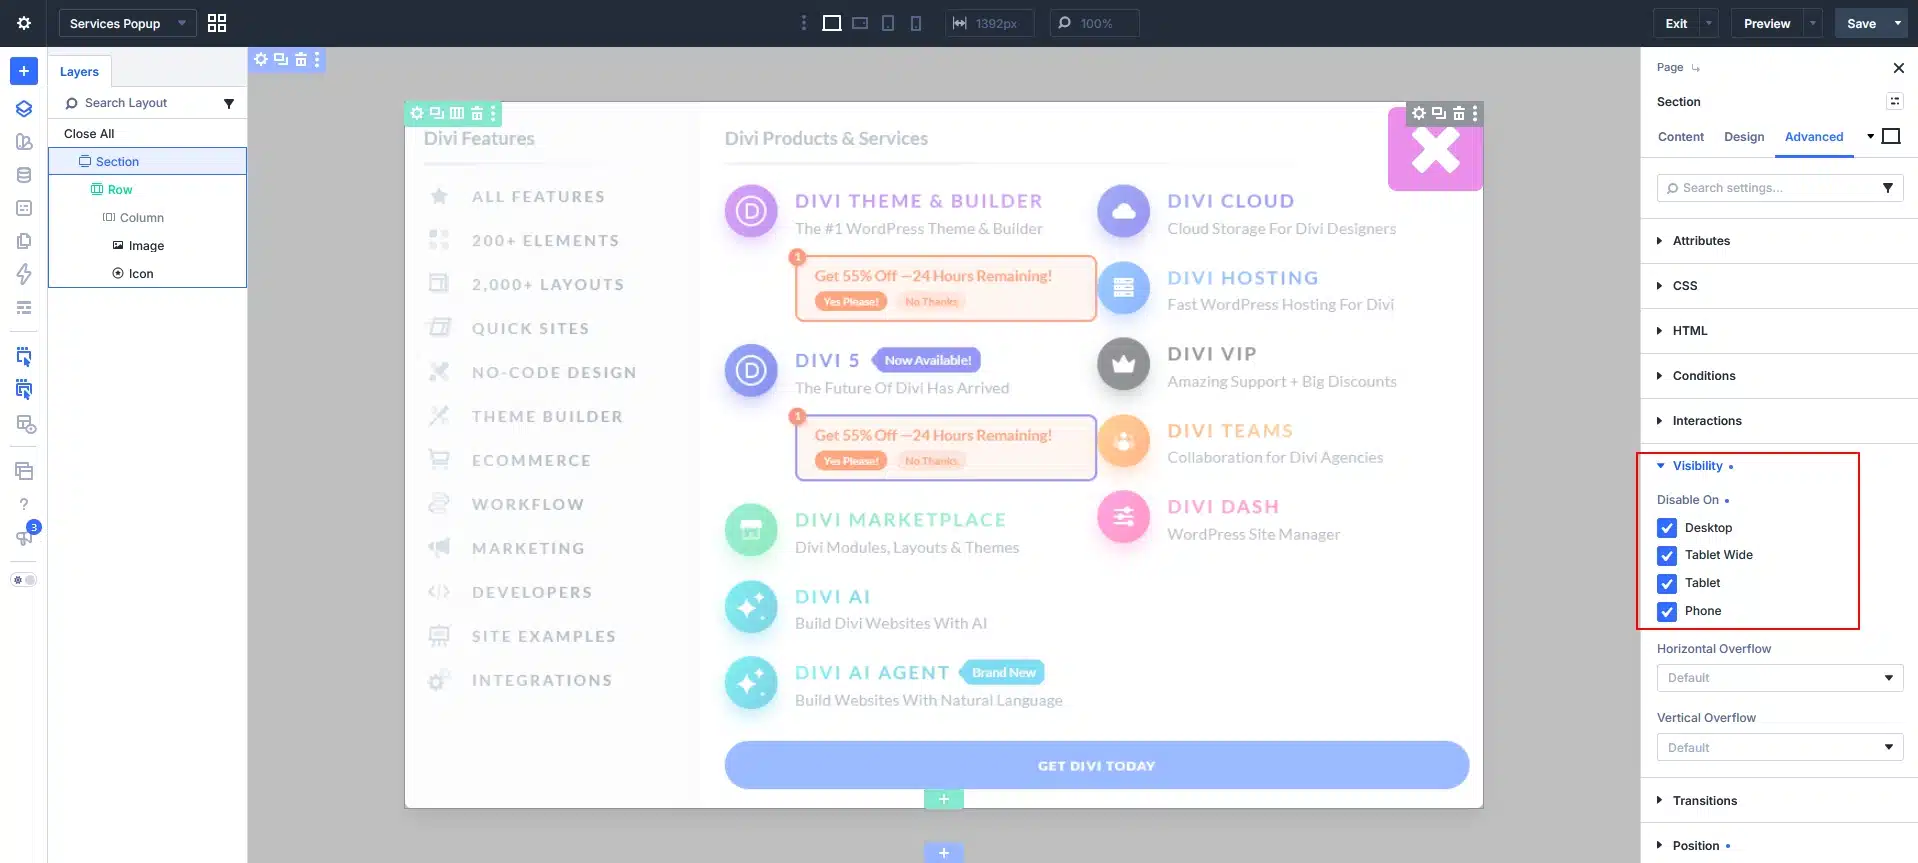
Task: Uncheck the Desktop checkbox
Action: (x=1667, y=528)
